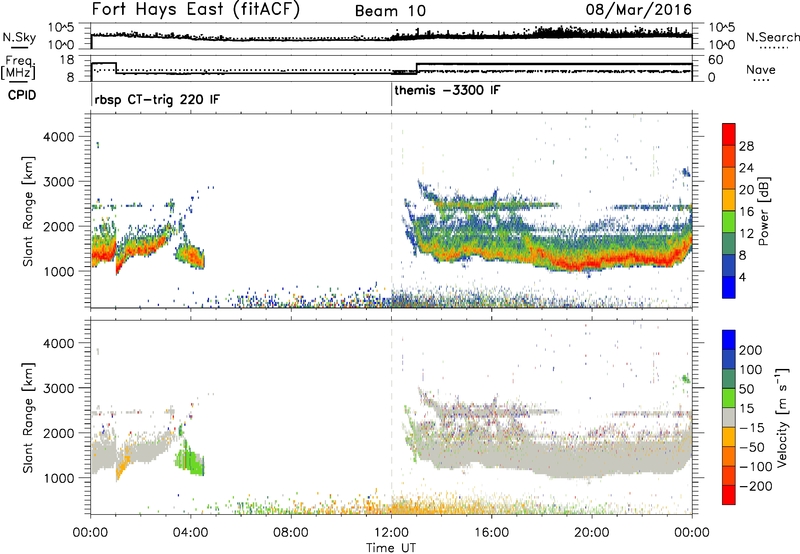The width and height of the screenshot is (800, 554).
Task: Click the 'Beam 10' label
Action: click(x=390, y=11)
